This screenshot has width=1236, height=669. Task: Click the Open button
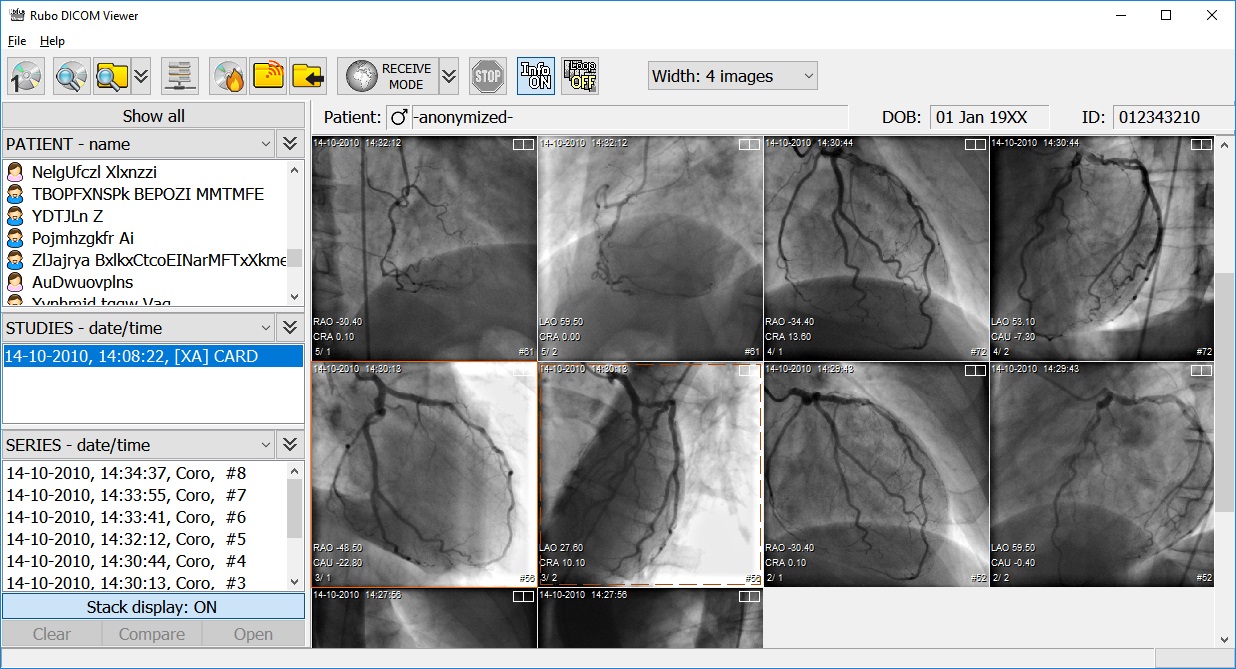coord(253,634)
